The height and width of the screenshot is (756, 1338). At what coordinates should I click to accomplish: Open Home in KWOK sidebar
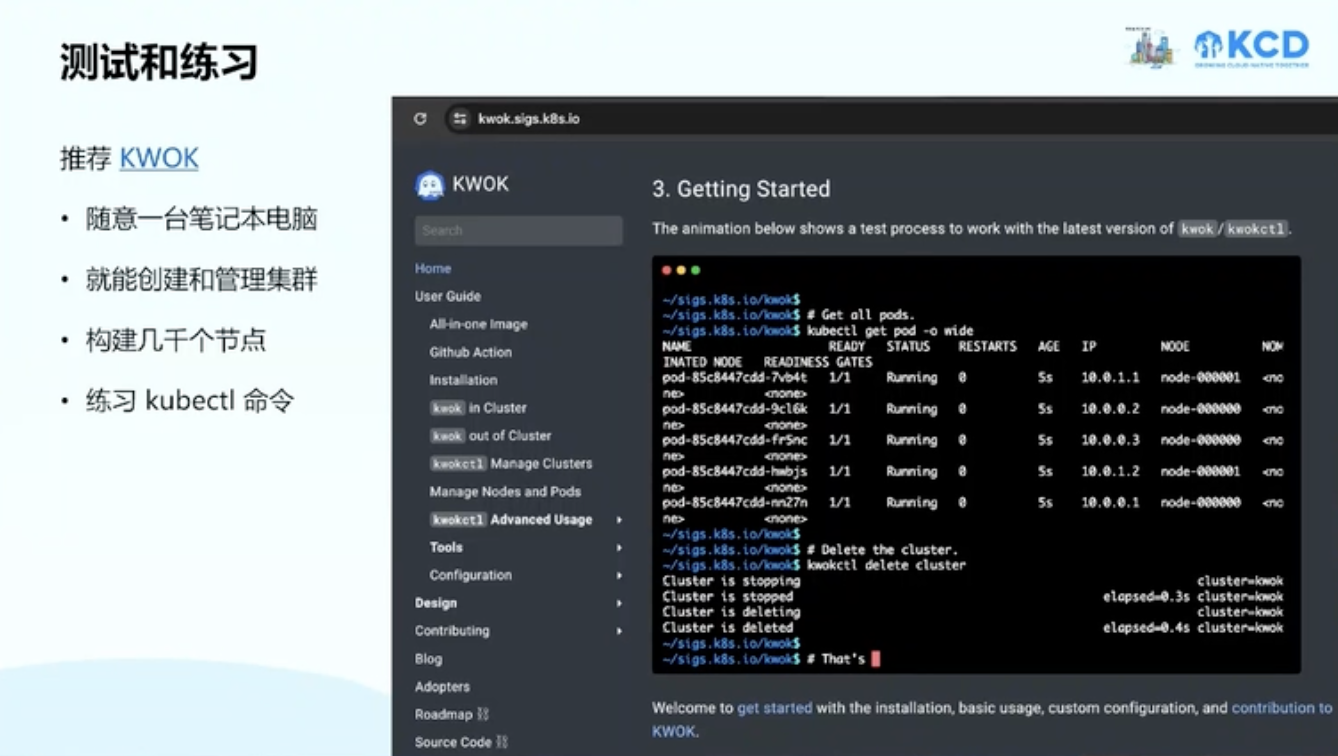[x=433, y=268]
